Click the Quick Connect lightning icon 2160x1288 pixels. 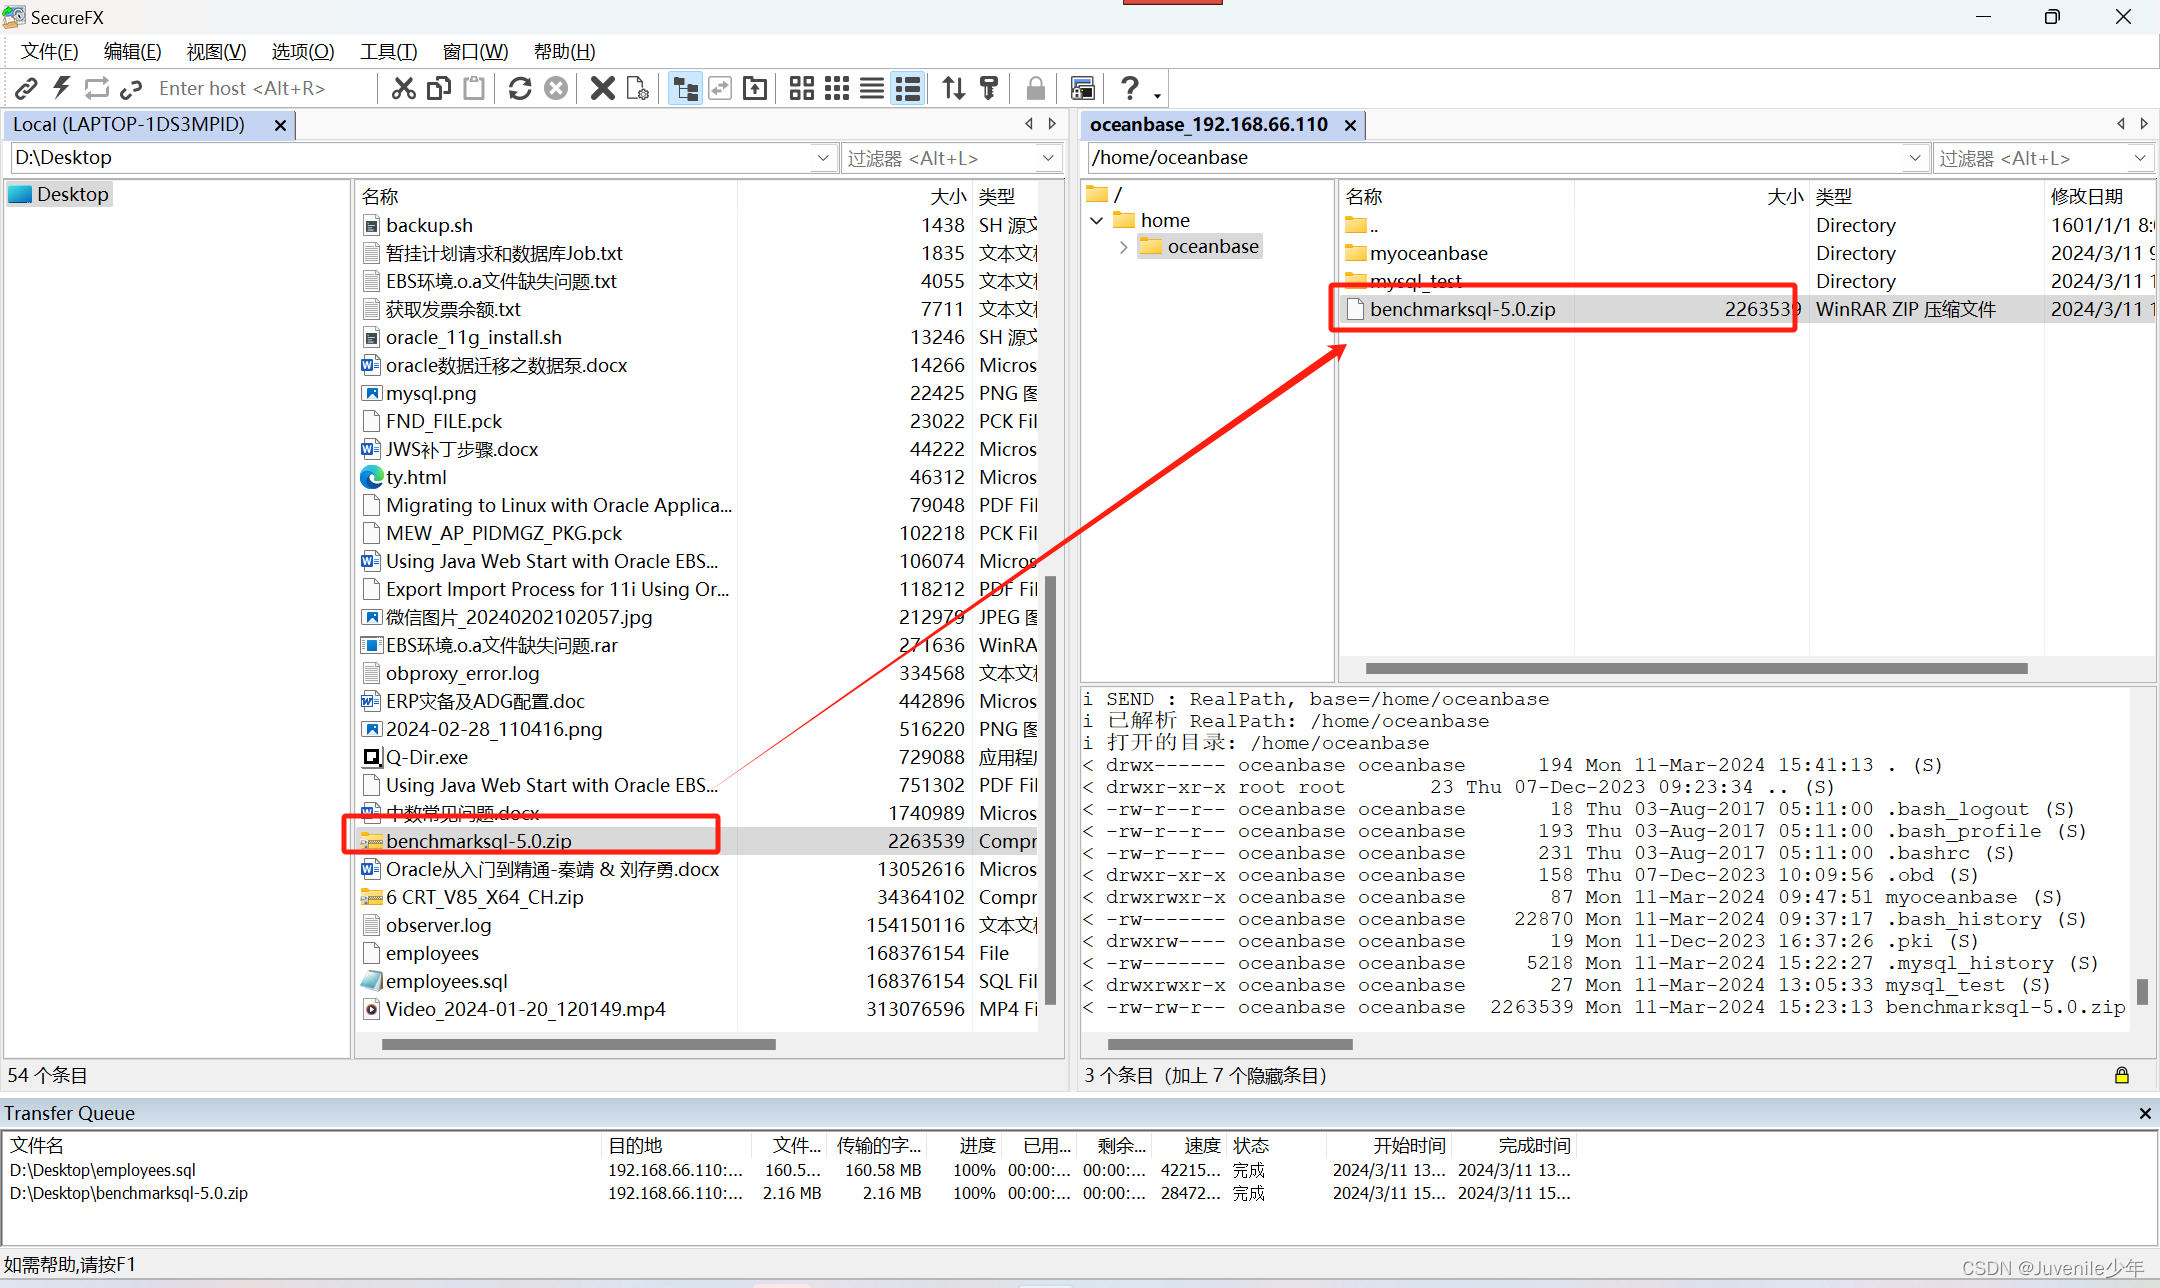62,89
